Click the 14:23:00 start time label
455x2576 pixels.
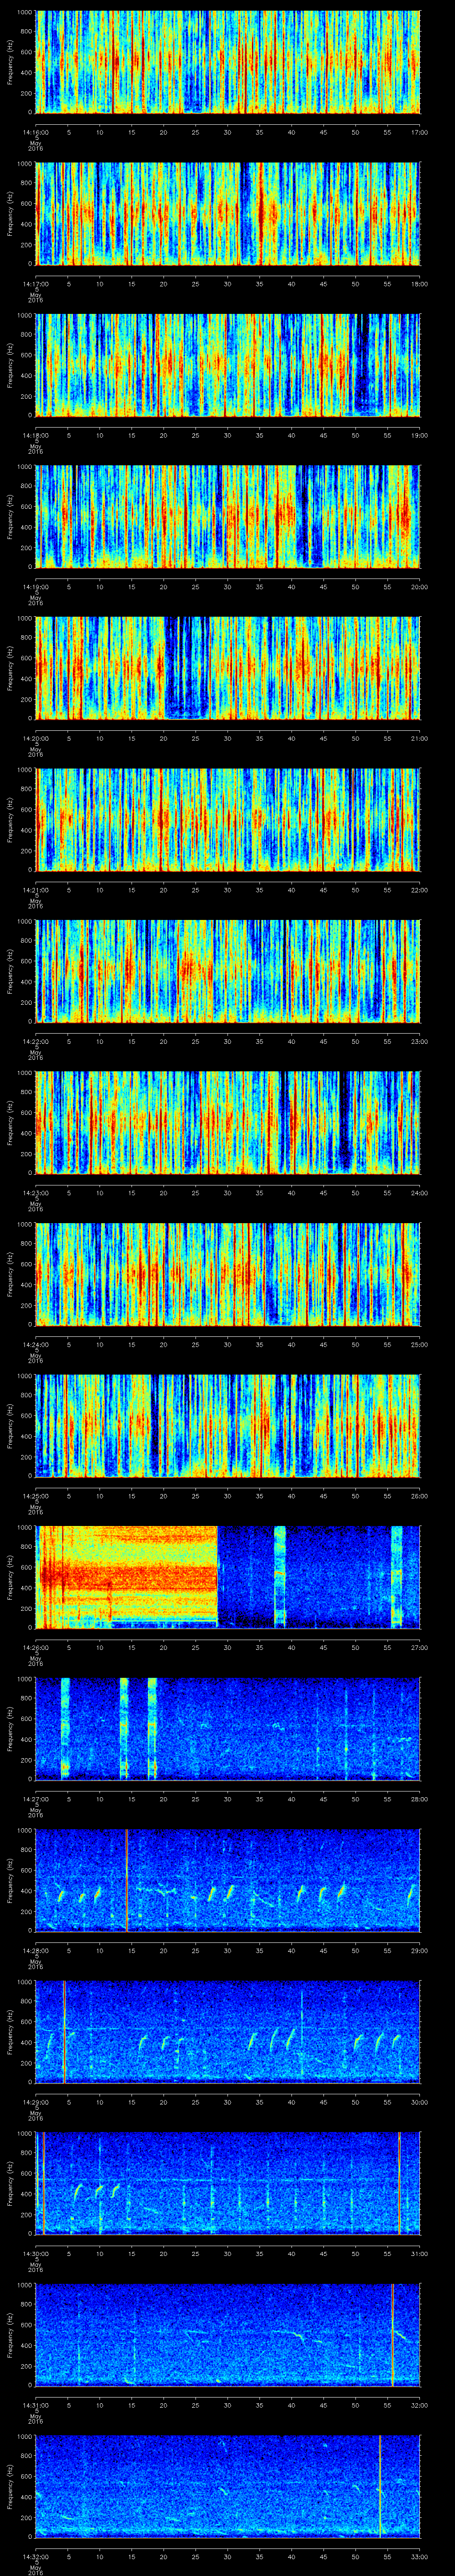tap(36, 1193)
